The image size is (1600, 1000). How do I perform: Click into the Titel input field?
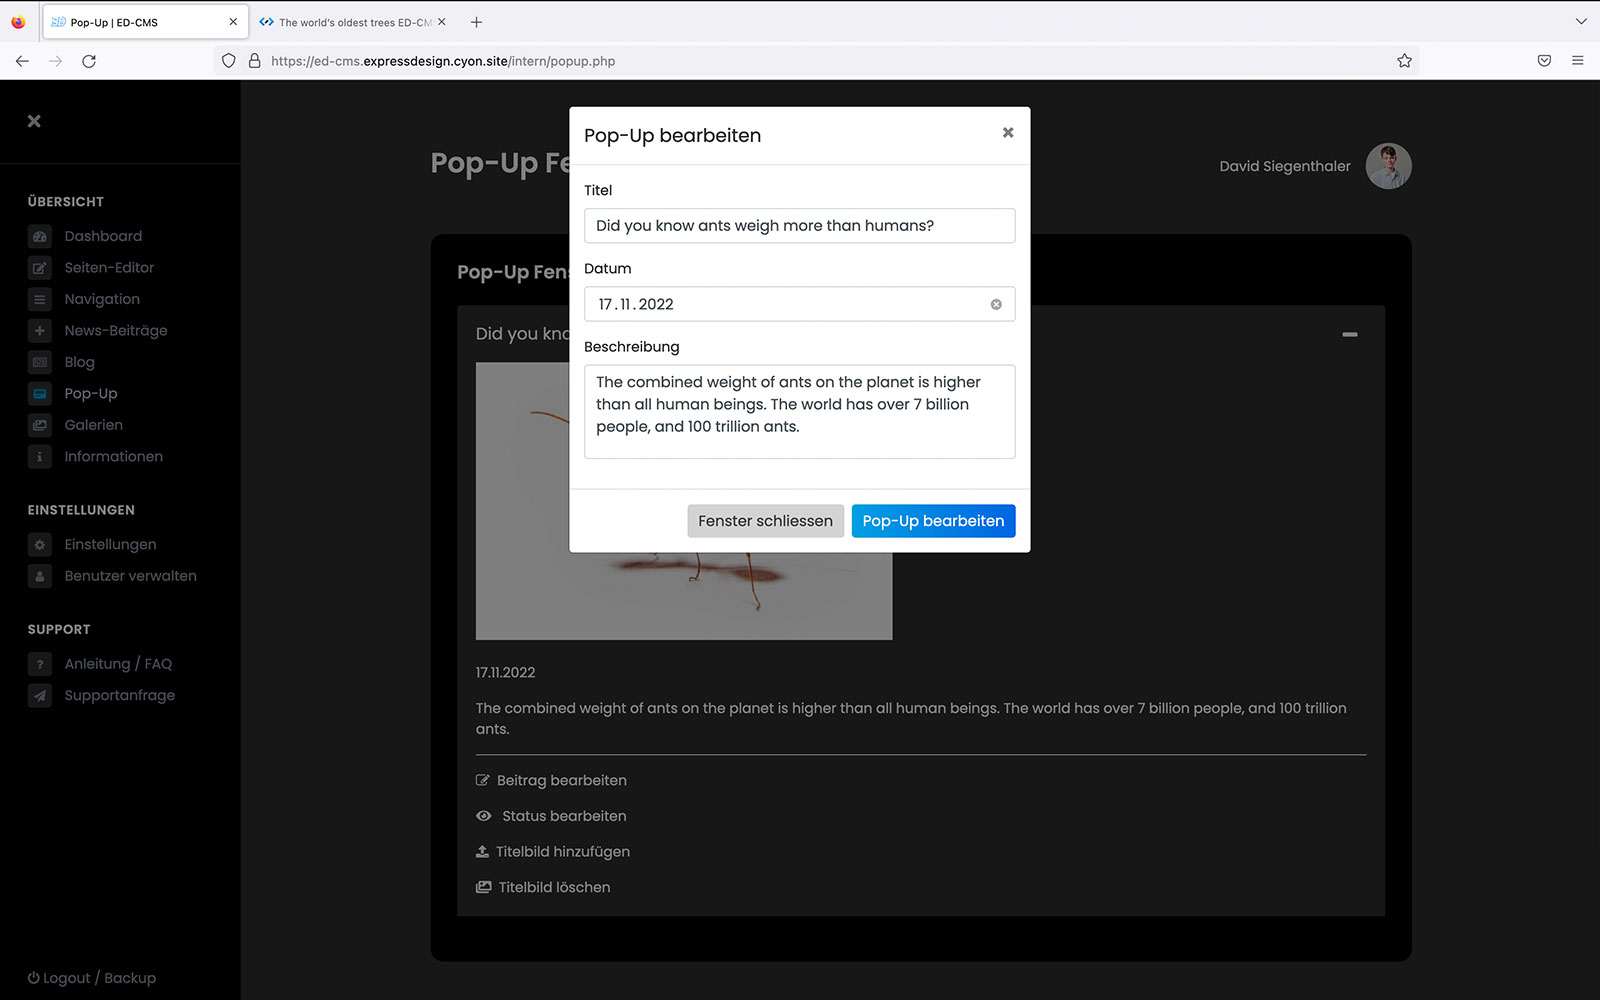(799, 226)
